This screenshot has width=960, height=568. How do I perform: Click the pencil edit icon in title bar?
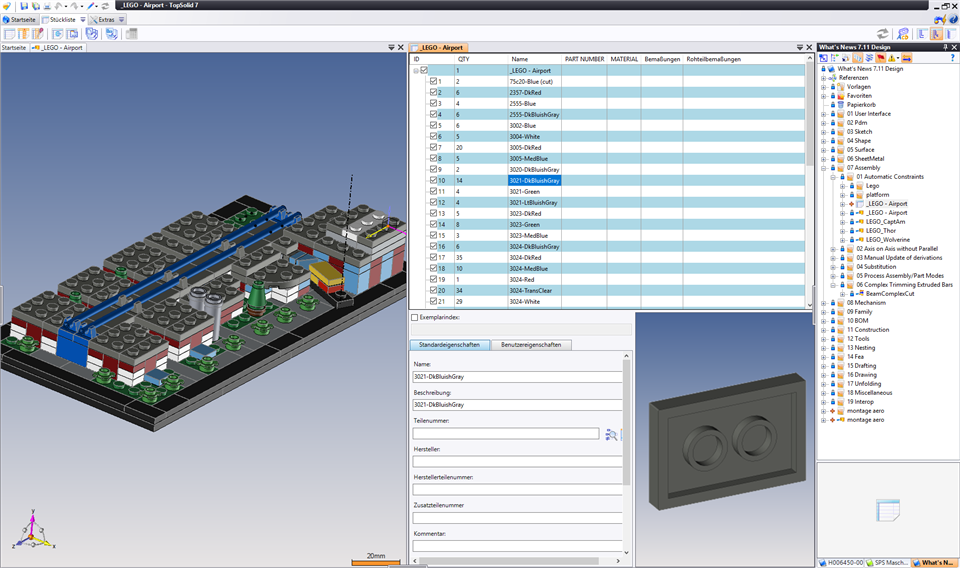coord(91,6)
